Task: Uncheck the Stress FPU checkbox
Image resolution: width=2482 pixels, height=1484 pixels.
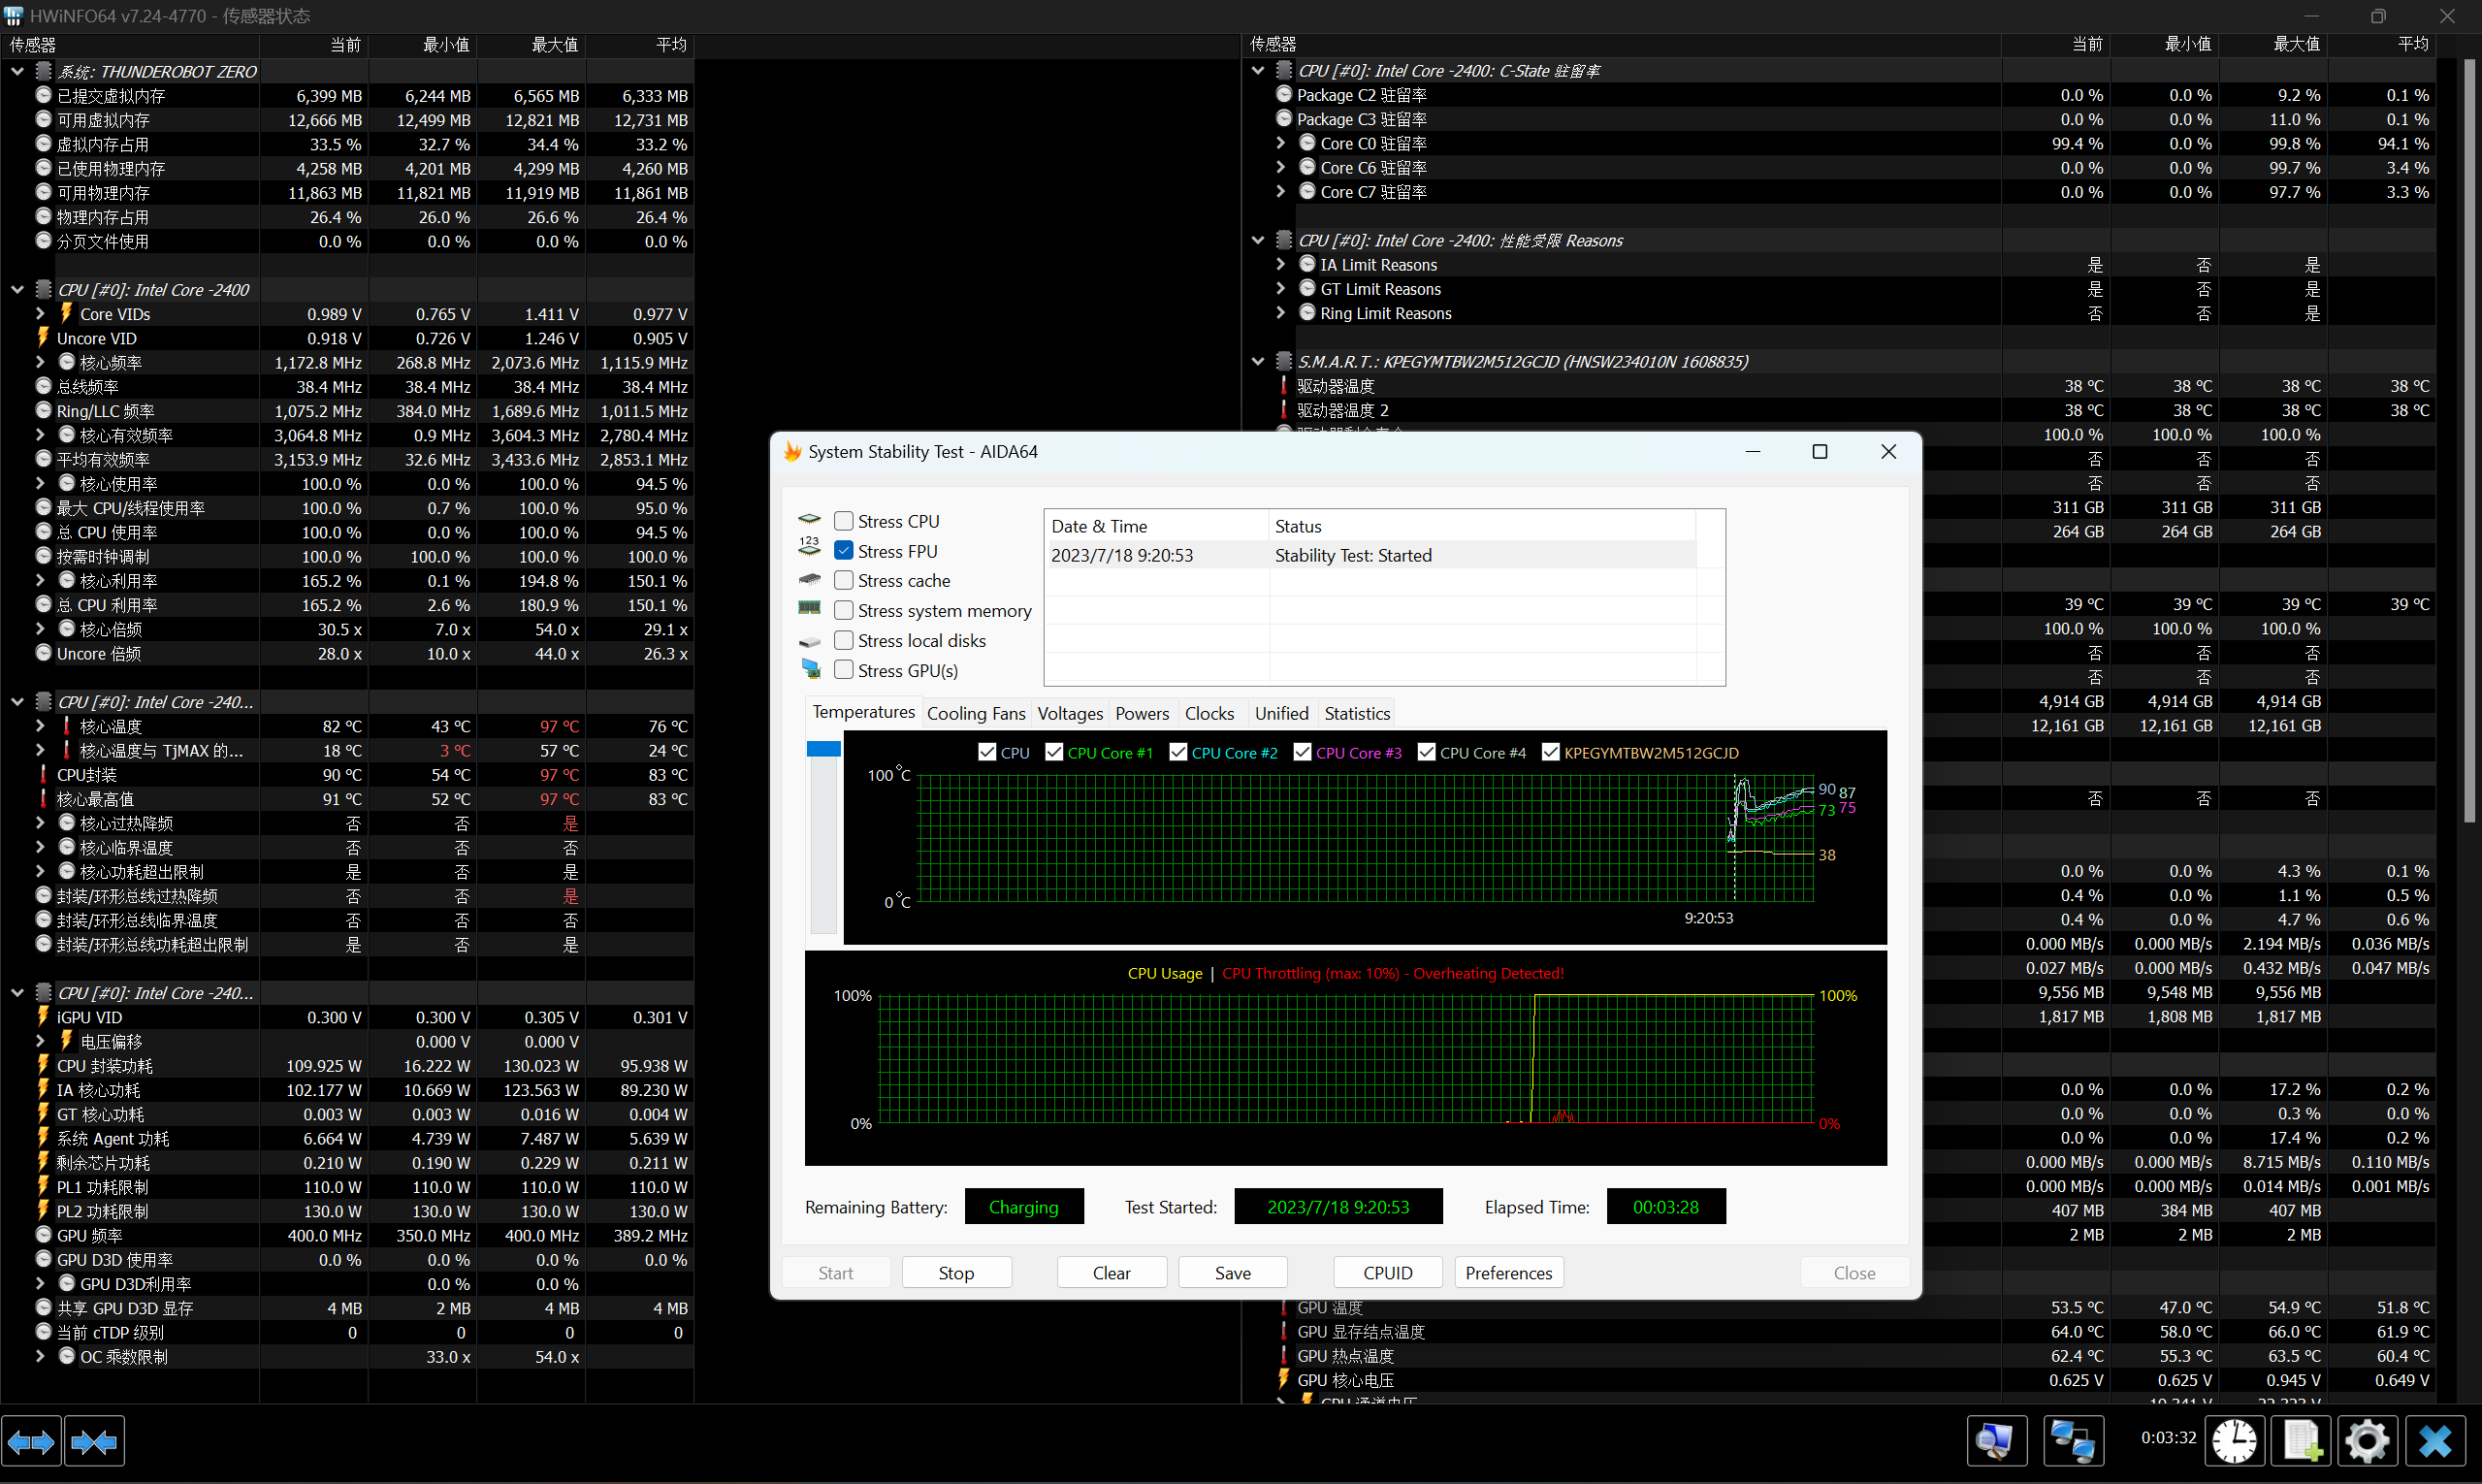Action: point(844,551)
